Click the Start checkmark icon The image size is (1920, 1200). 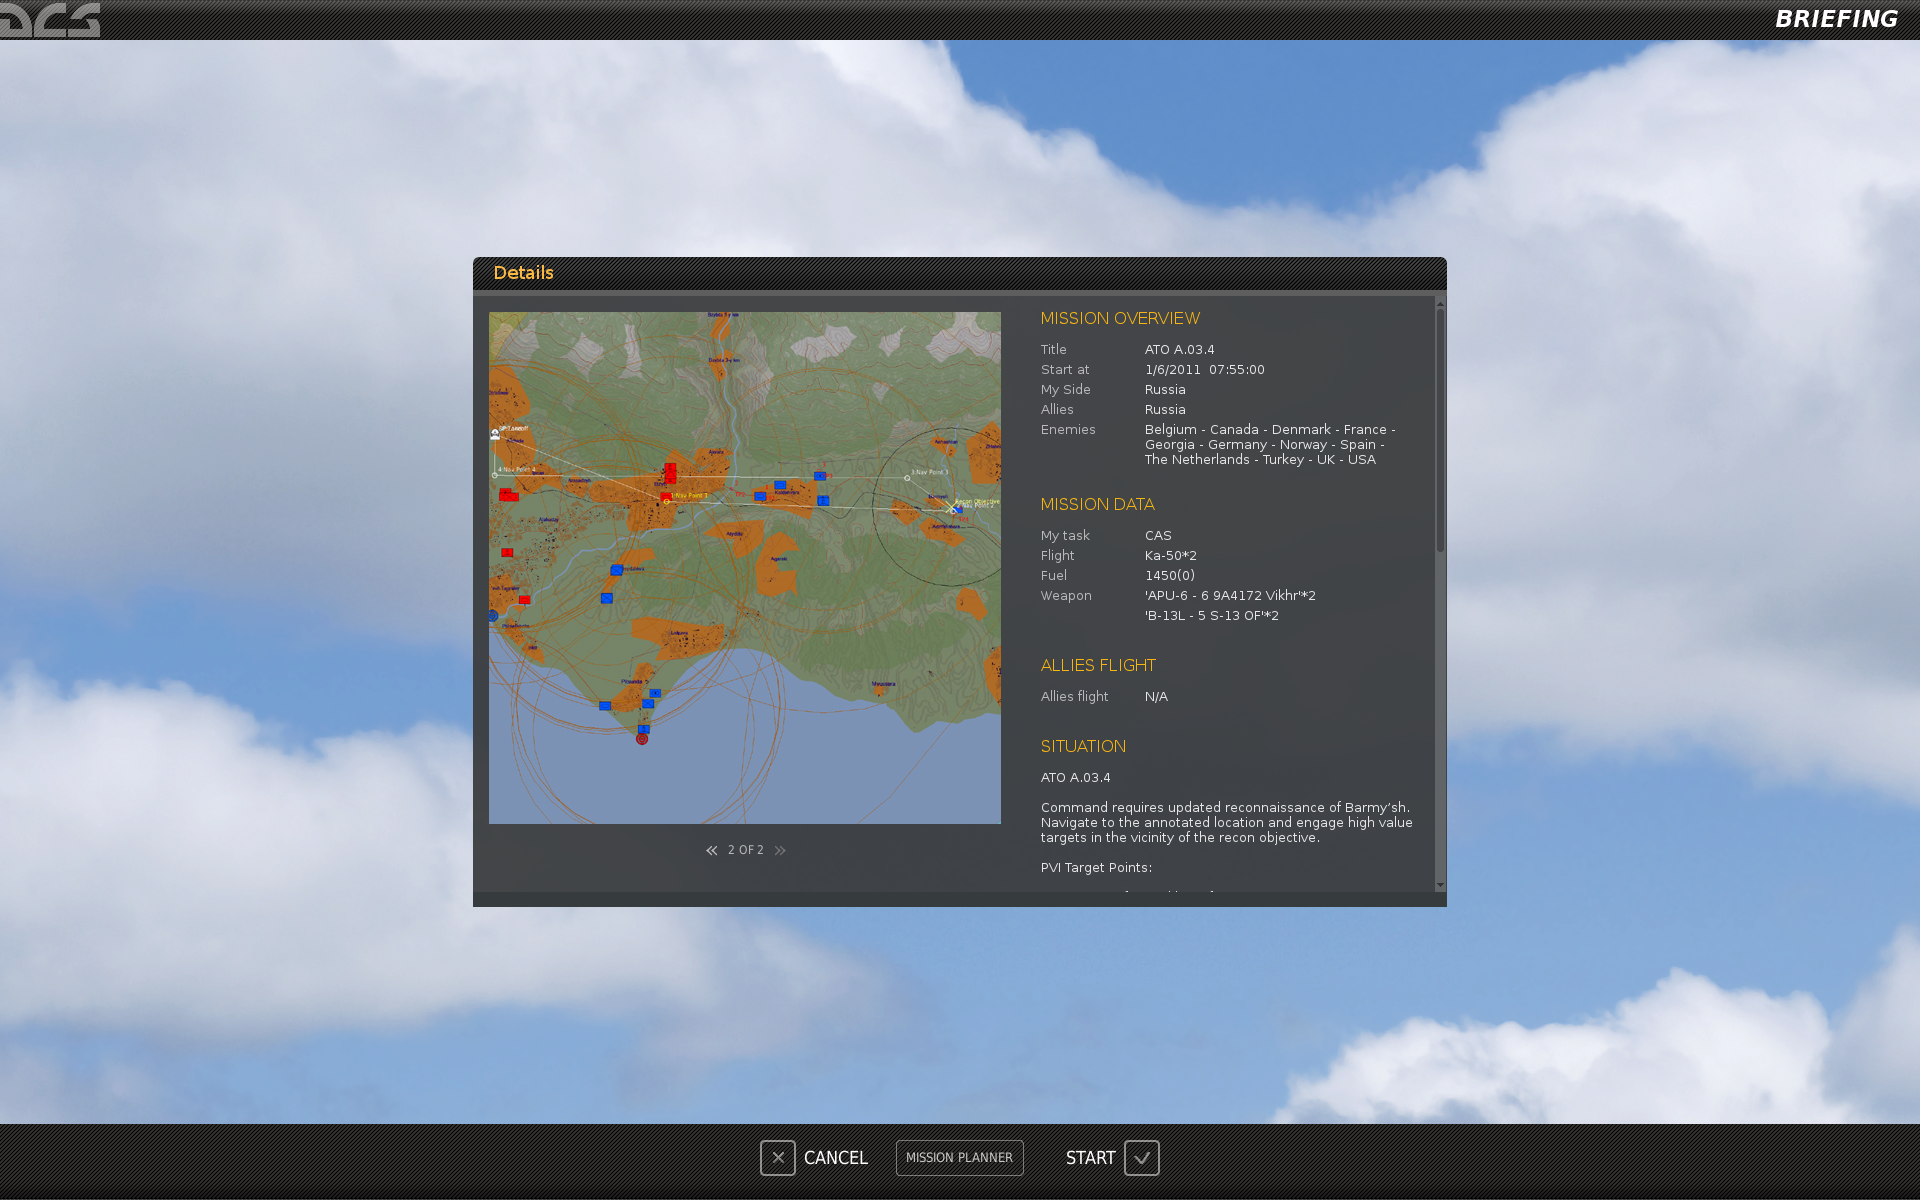1141,1158
